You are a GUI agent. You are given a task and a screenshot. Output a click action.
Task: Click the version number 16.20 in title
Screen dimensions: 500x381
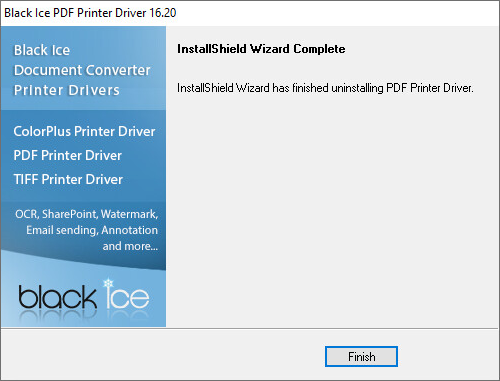163,13
